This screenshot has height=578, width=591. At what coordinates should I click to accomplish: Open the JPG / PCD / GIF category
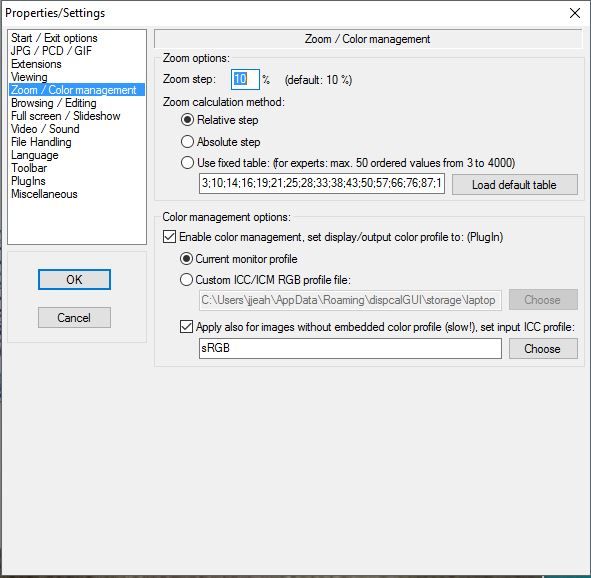[51, 51]
